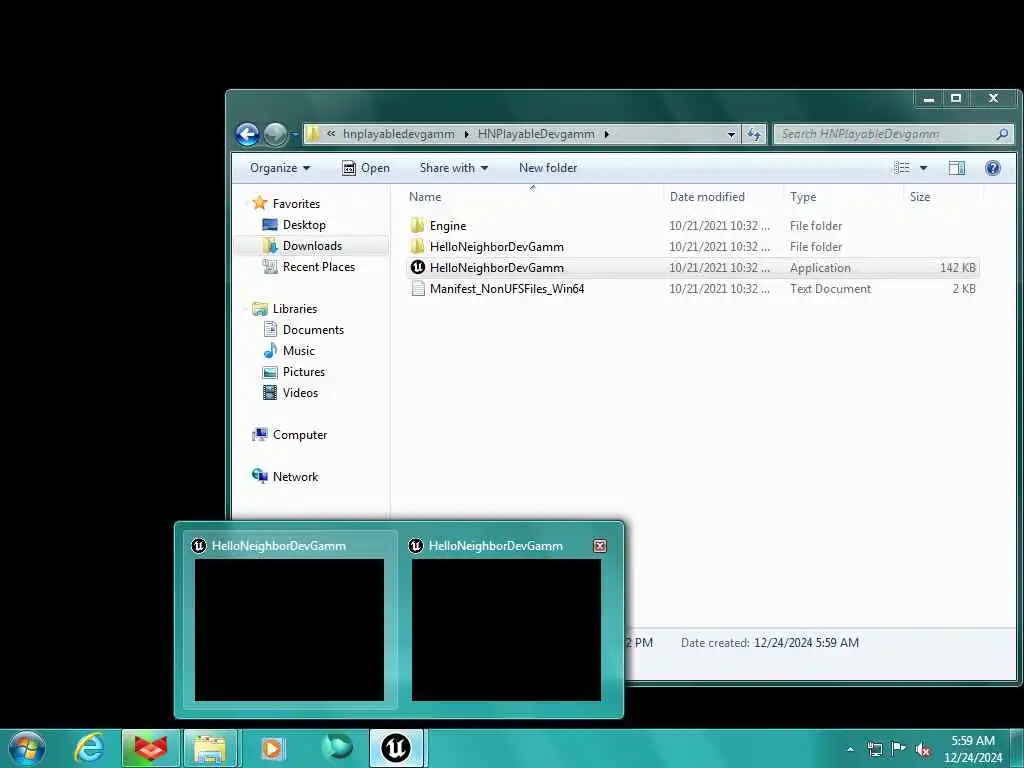
Task: Open the Share with menu
Action: 453,168
